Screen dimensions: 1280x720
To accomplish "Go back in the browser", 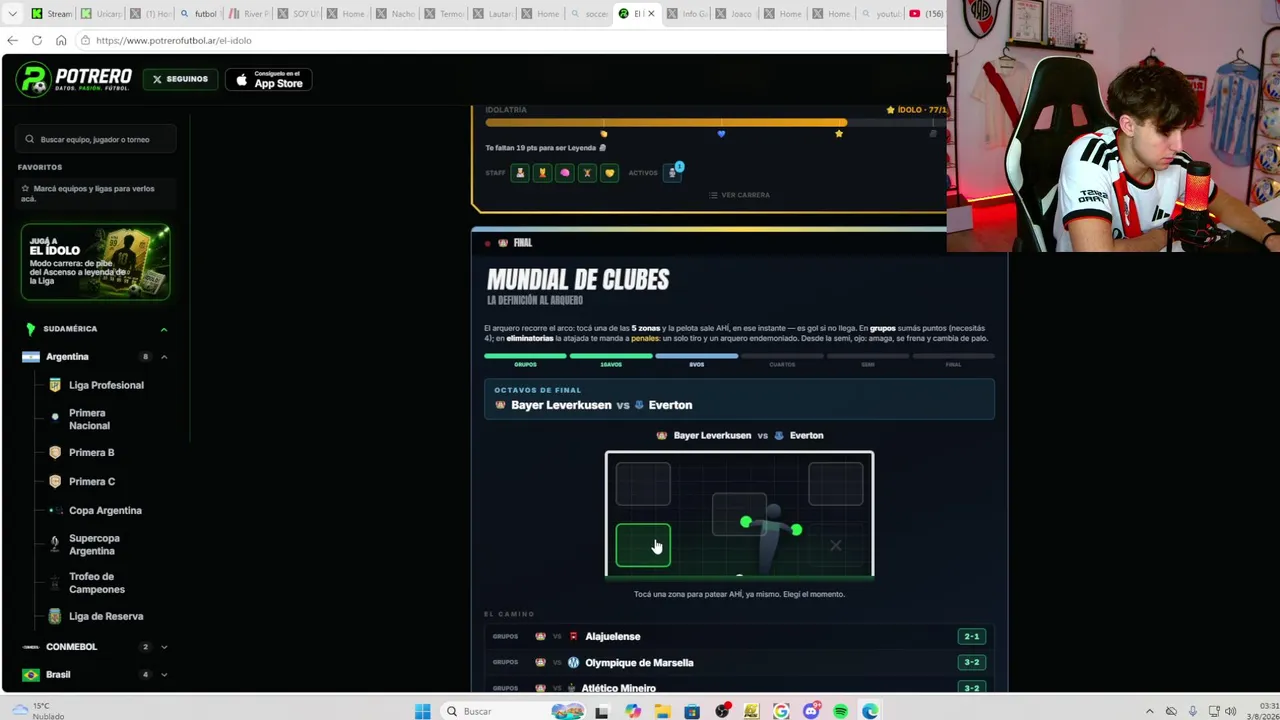I will point(12,40).
